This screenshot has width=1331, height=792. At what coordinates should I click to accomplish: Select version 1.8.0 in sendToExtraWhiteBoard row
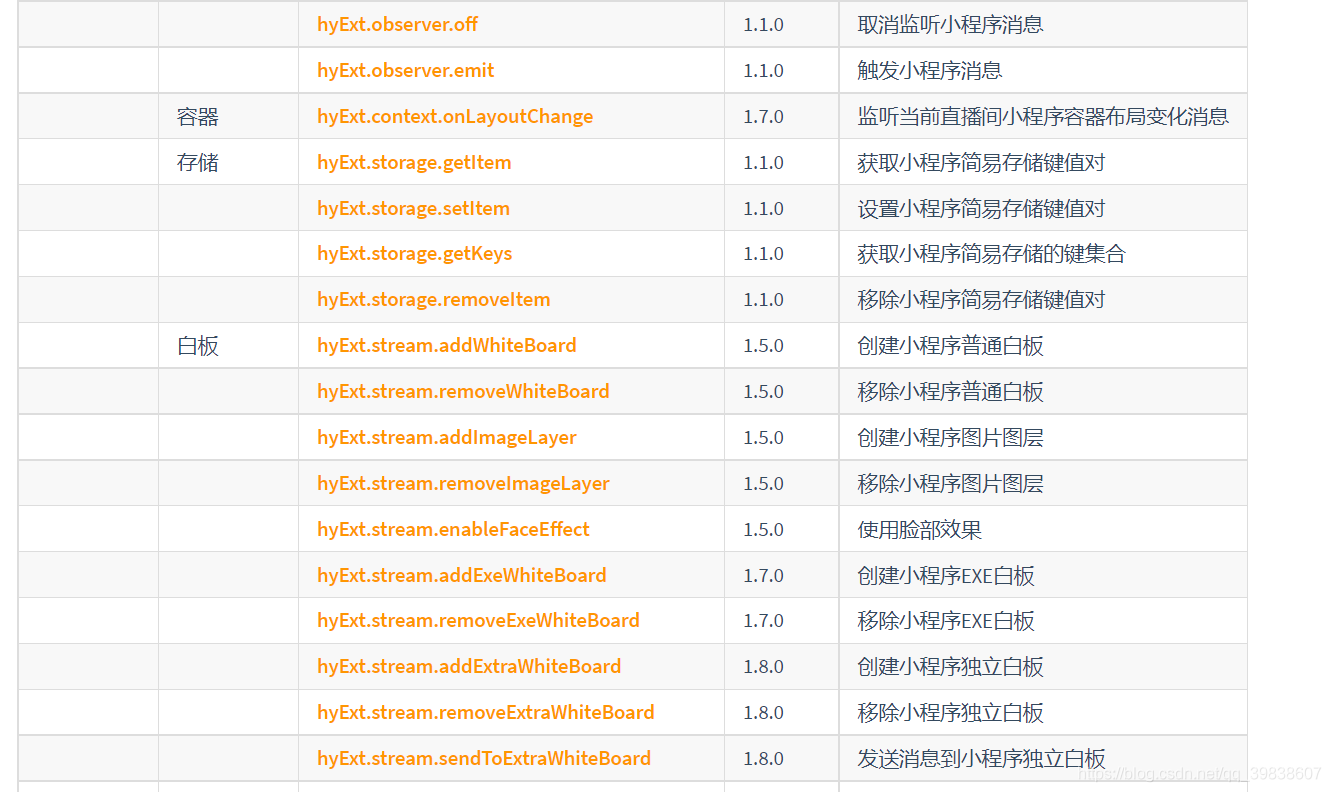(763, 758)
